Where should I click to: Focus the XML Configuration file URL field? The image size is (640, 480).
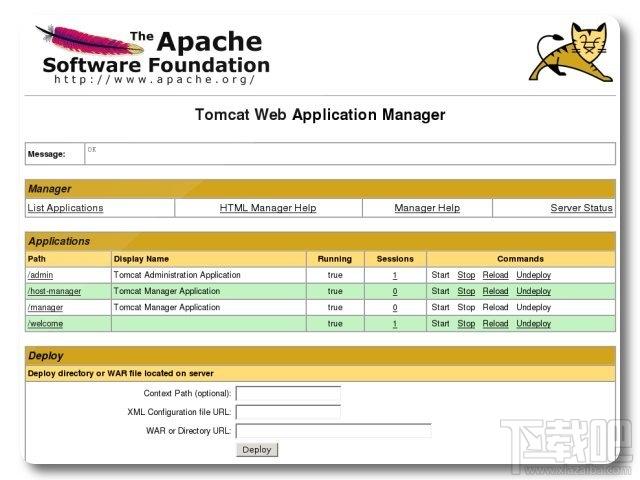(288, 412)
